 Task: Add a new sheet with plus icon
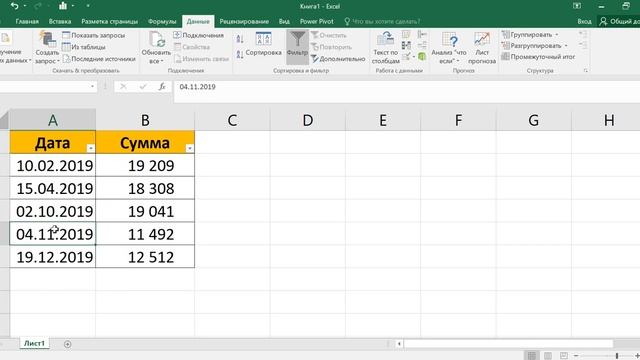click(67, 344)
